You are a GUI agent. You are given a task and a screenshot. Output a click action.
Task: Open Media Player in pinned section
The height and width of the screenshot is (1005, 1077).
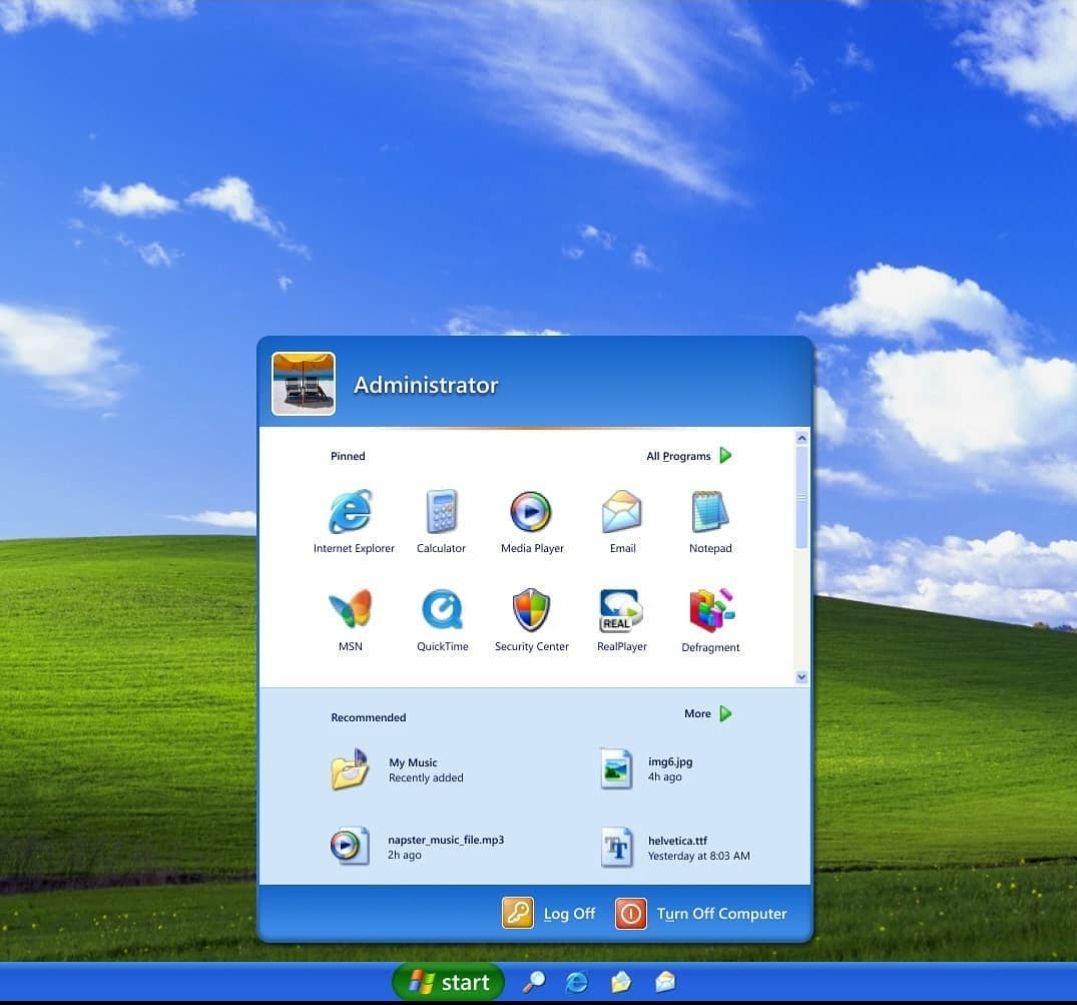pos(531,512)
